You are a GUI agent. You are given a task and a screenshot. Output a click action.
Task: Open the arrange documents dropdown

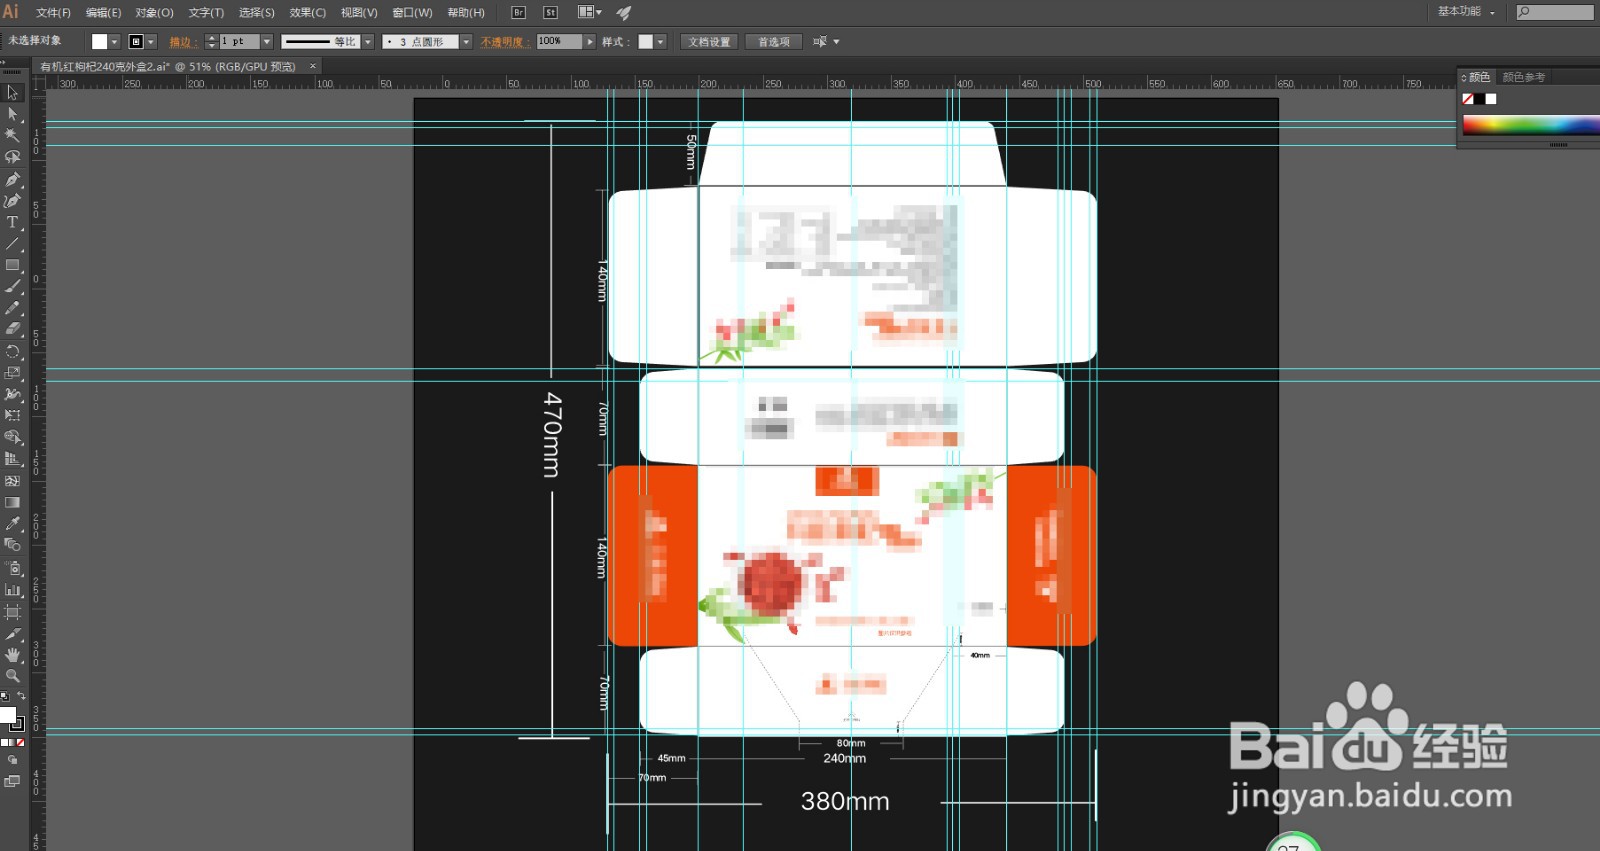point(590,13)
